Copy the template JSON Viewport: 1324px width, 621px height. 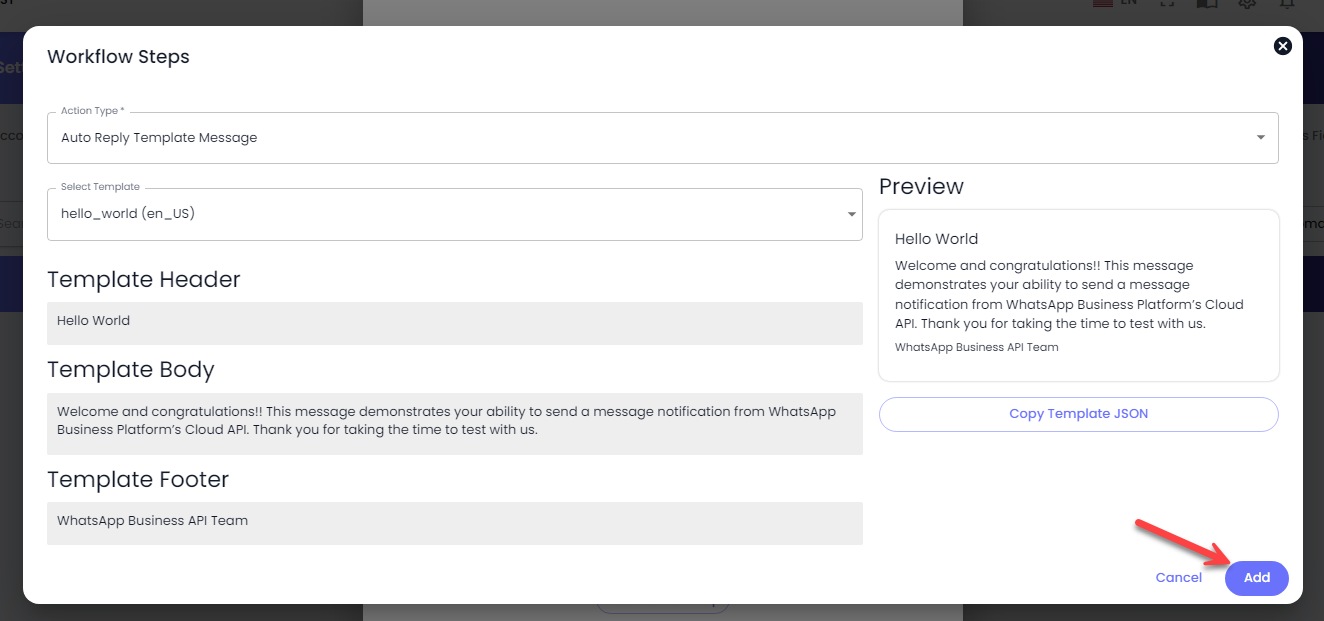1079,414
